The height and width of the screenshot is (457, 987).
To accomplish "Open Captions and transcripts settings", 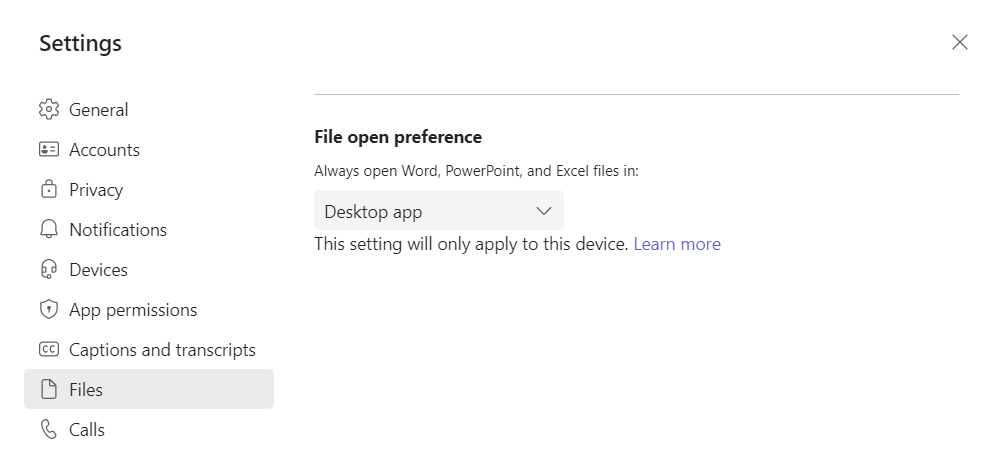I will 149,349.
